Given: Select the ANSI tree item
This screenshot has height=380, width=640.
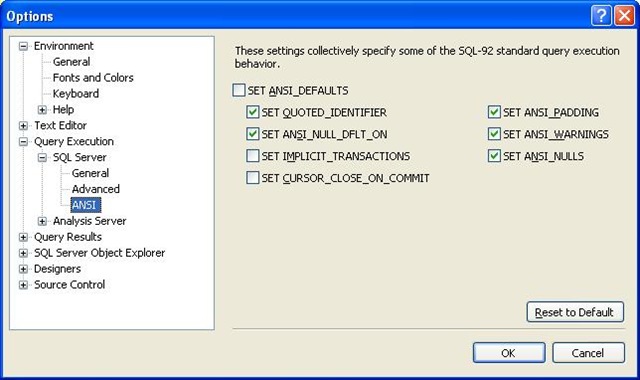Looking at the screenshot, I should point(85,205).
